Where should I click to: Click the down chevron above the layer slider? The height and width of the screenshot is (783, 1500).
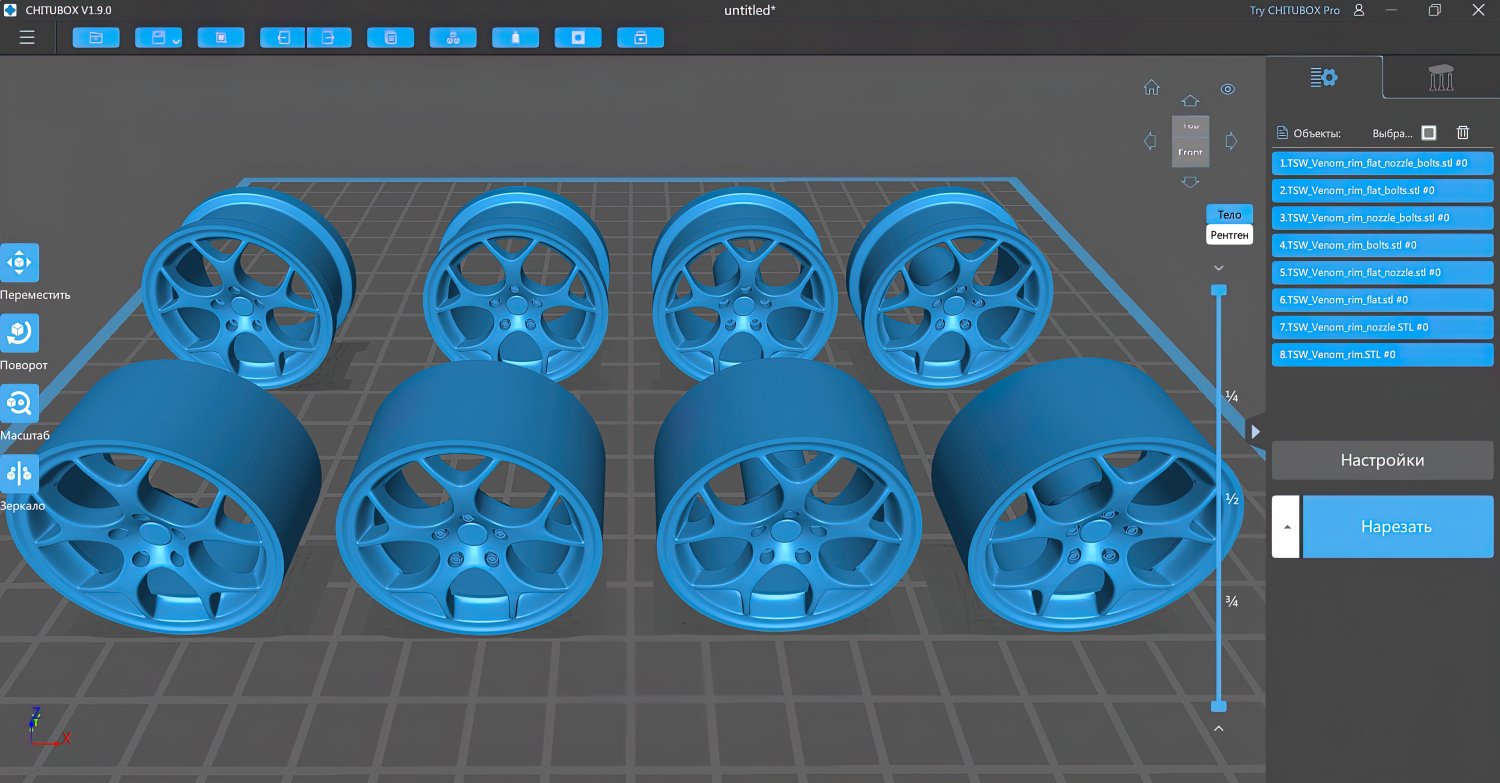(1218, 268)
